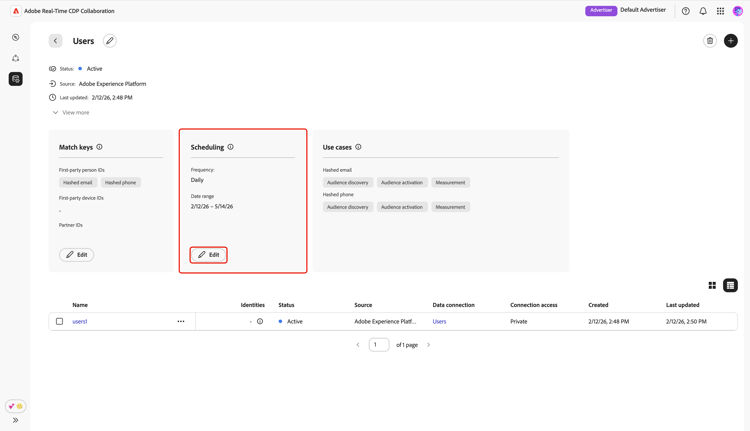Go back with the arrow button
This screenshot has width=750, height=431.
tap(55, 41)
